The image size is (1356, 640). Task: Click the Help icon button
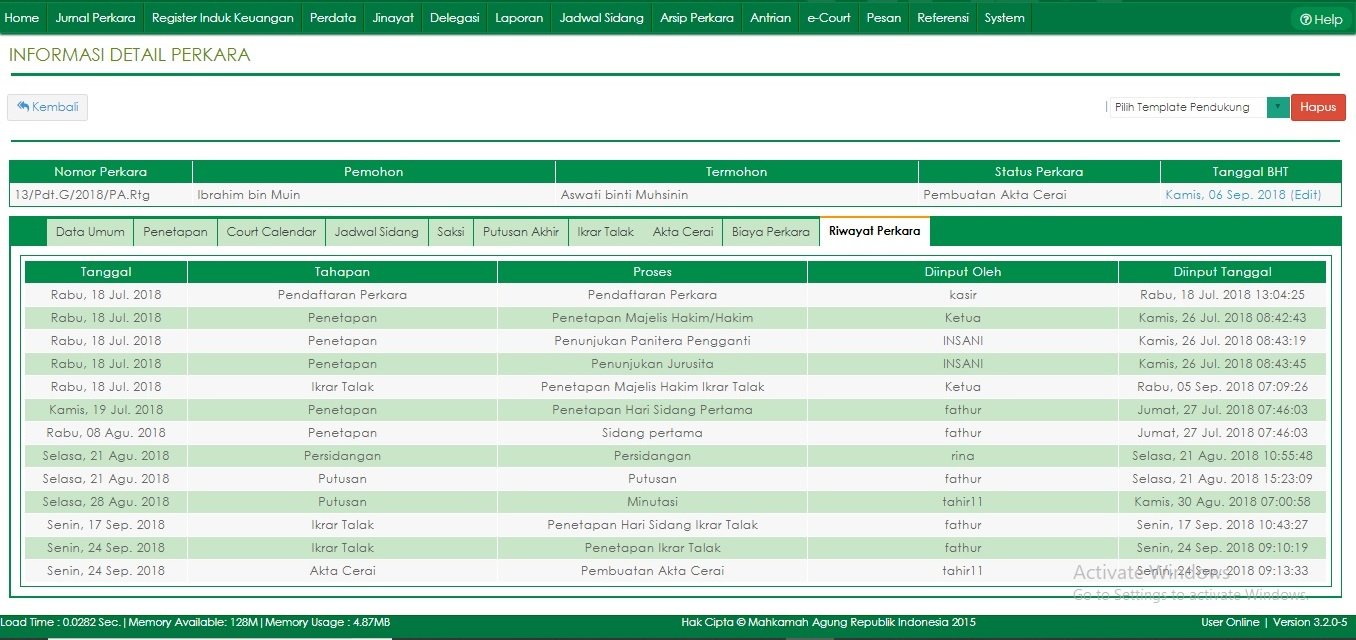1320,19
